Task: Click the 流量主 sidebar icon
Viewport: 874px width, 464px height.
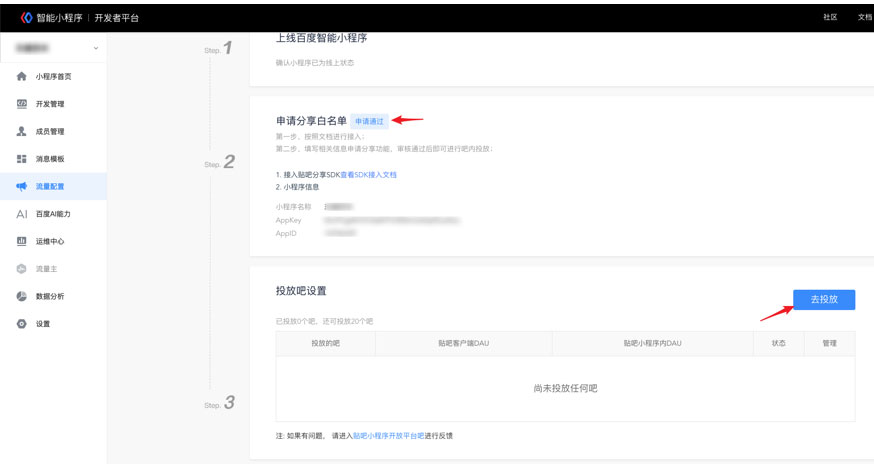Action: pyautogui.click(x=21, y=269)
